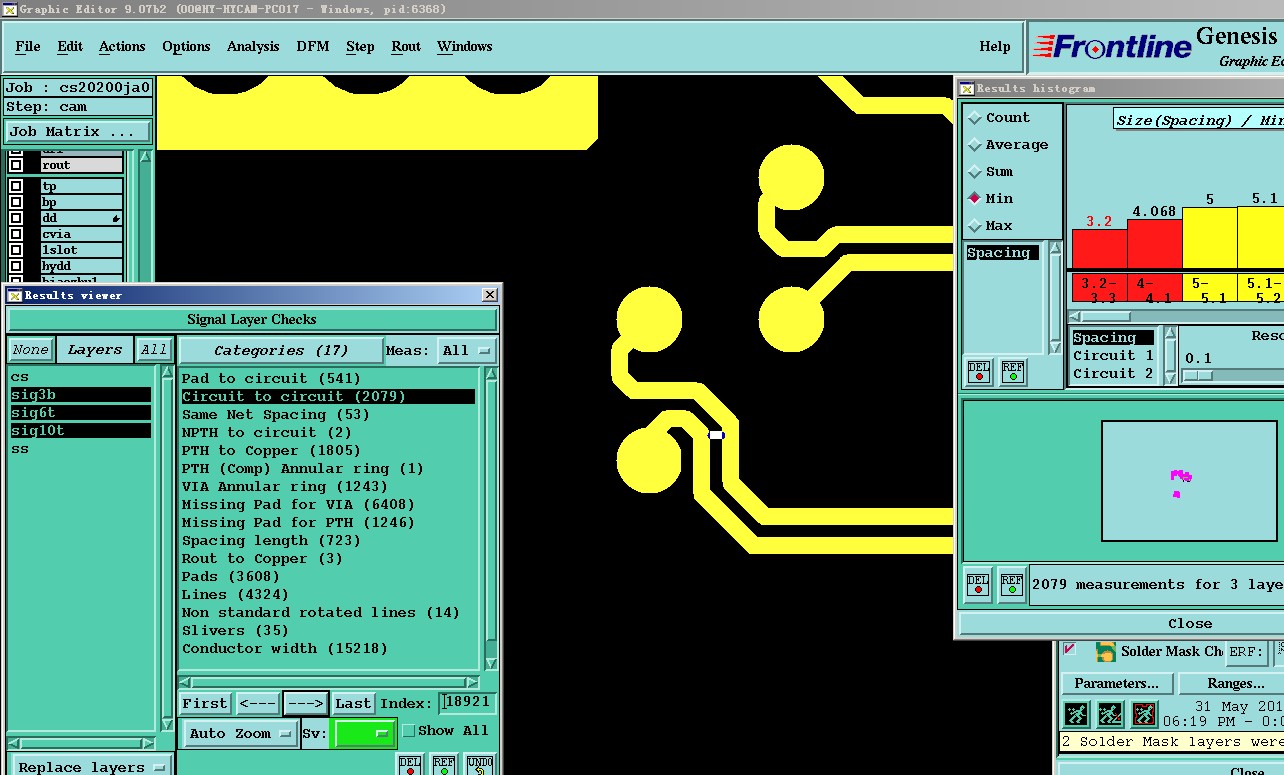Open Actions menu
The image size is (1284, 775).
pyautogui.click(x=122, y=46)
